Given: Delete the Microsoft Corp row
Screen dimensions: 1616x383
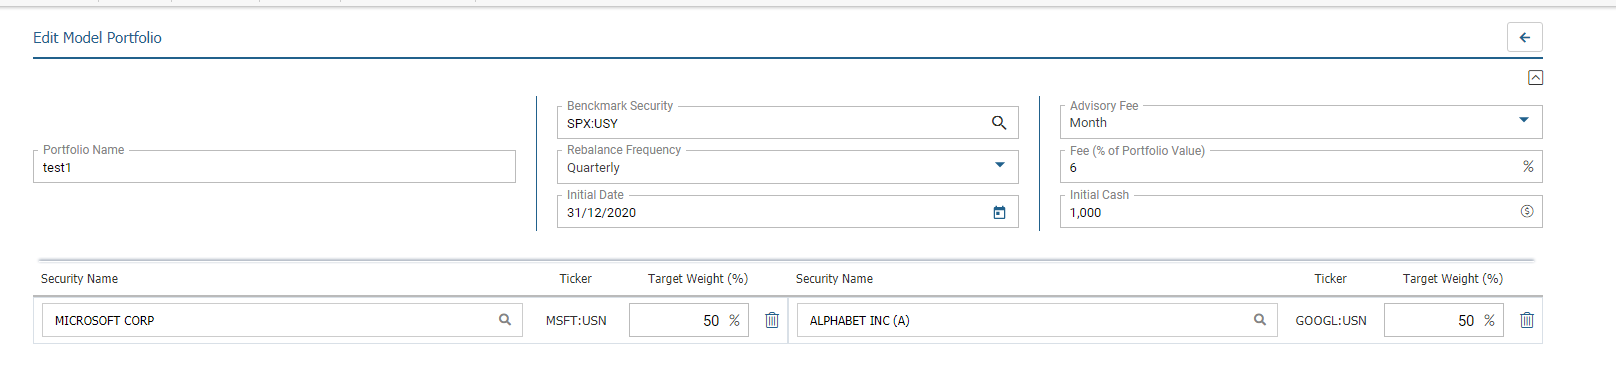Looking at the screenshot, I should pyautogui.click(x=771, y=320).
